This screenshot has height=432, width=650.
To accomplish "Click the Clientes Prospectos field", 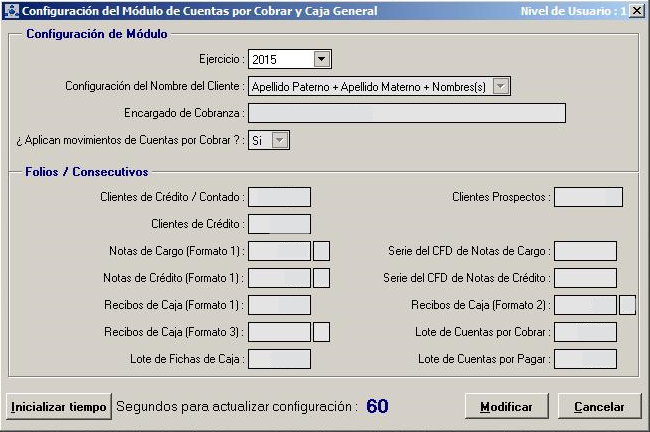I will click(x=588, y=197).
